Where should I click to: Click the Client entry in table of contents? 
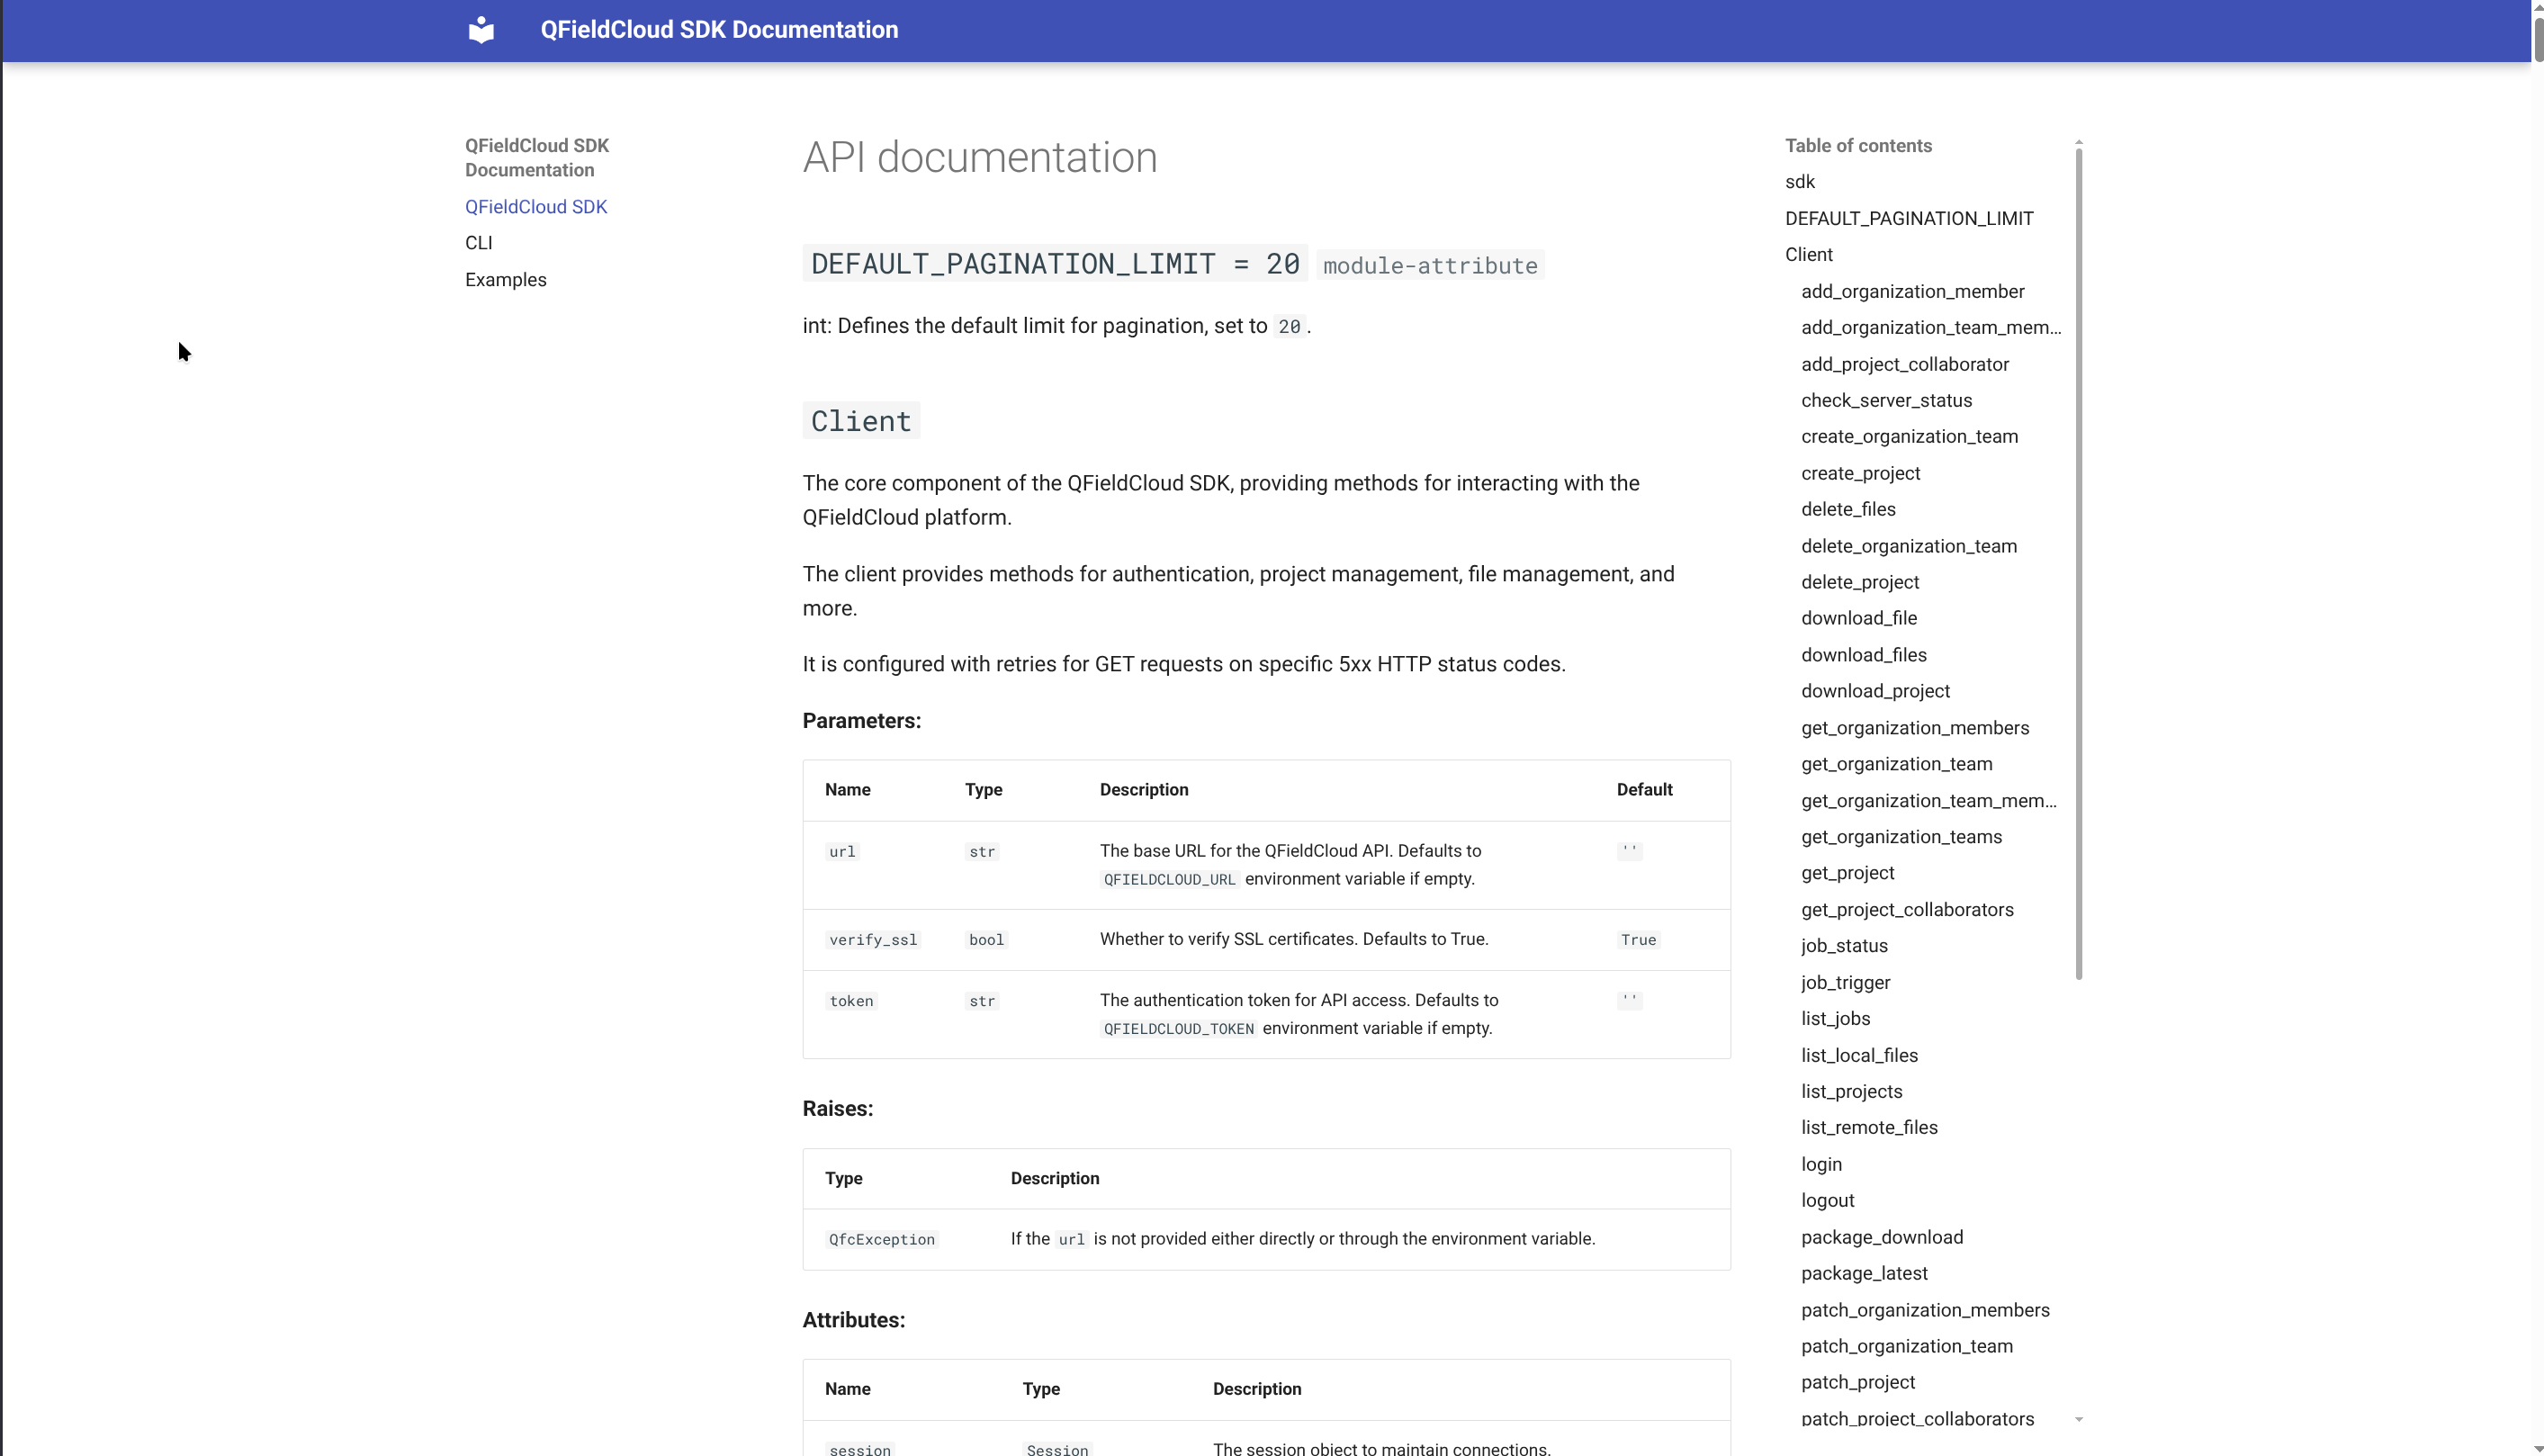(x=1808, y=254)
